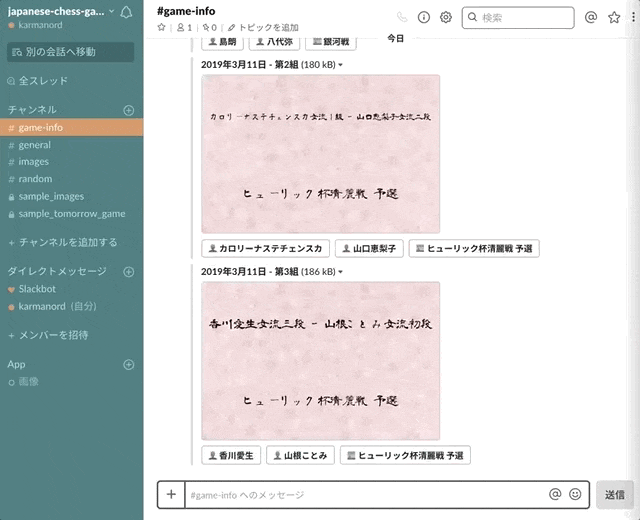Show mentions with the @ header icon
The height and width of the screenshot is (520, 640).
[x=591, y=17]
